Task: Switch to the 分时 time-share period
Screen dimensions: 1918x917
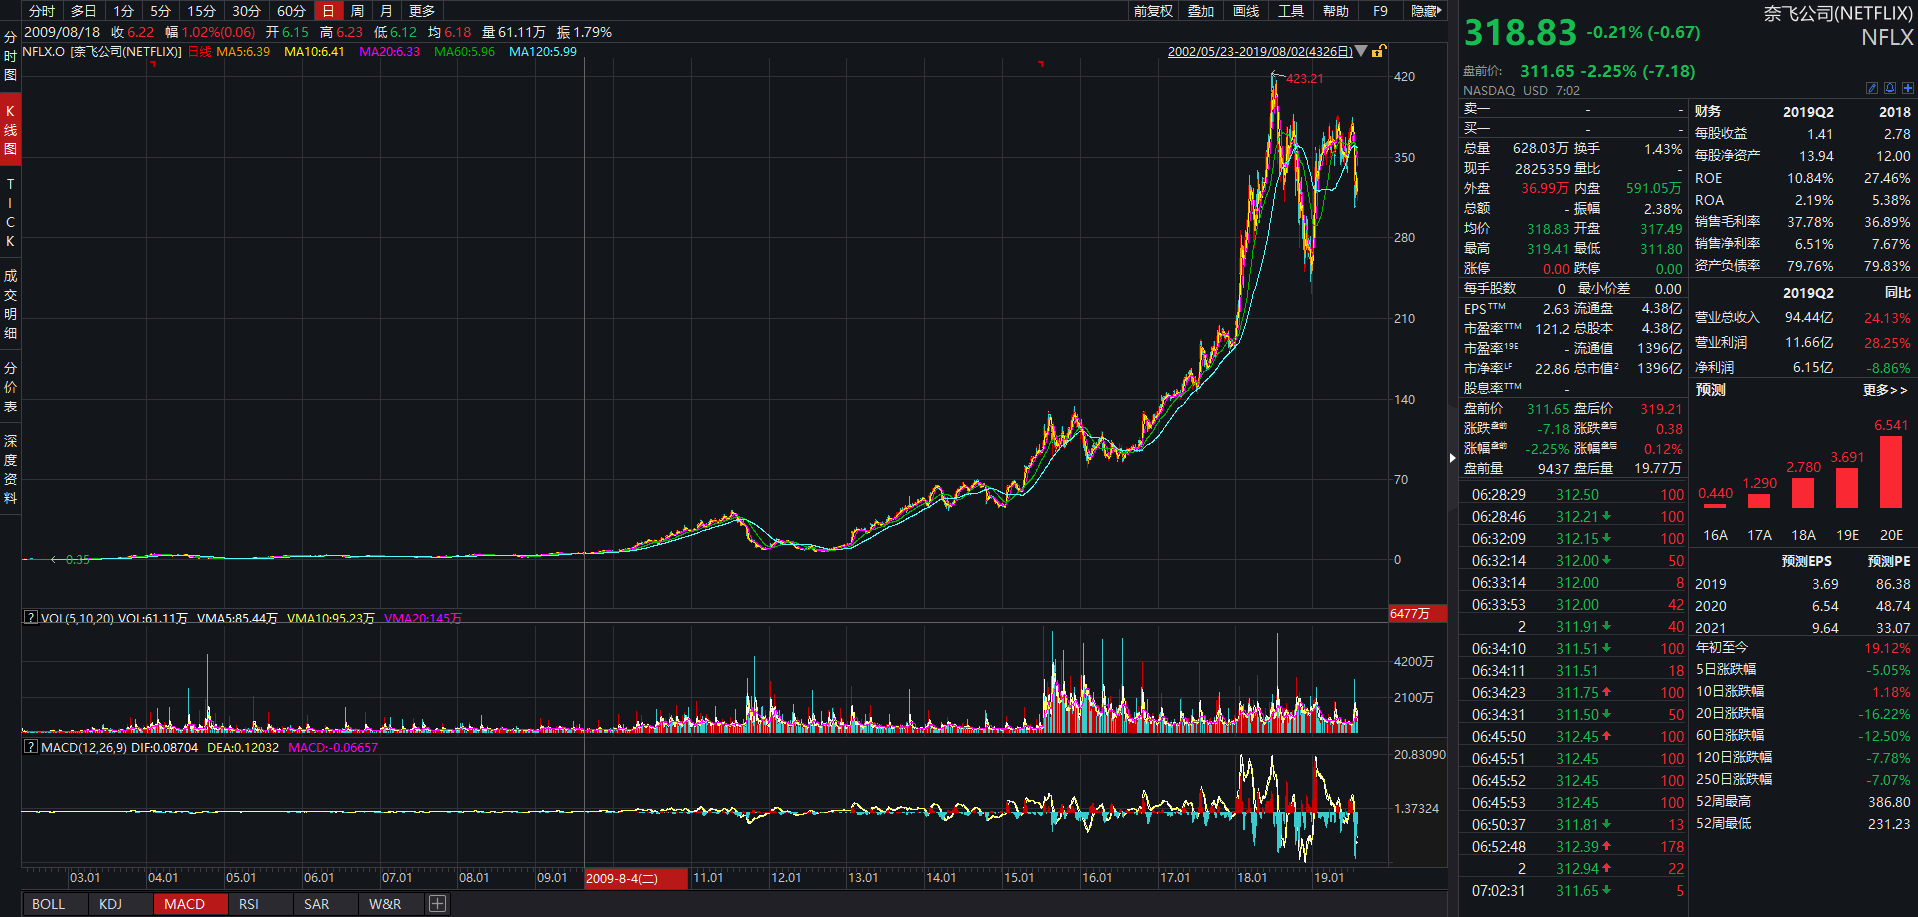Action: 42,11
